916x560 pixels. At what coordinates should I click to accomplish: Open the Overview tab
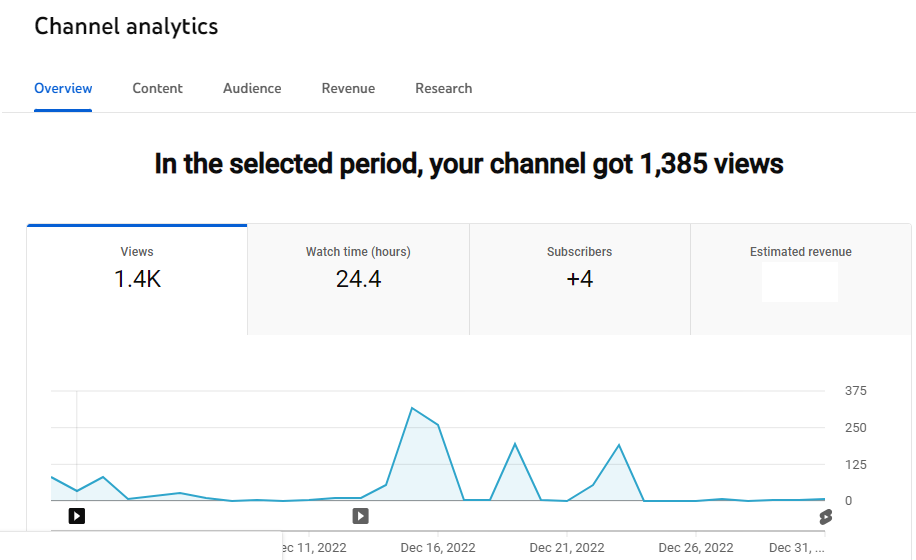(63, 88)
